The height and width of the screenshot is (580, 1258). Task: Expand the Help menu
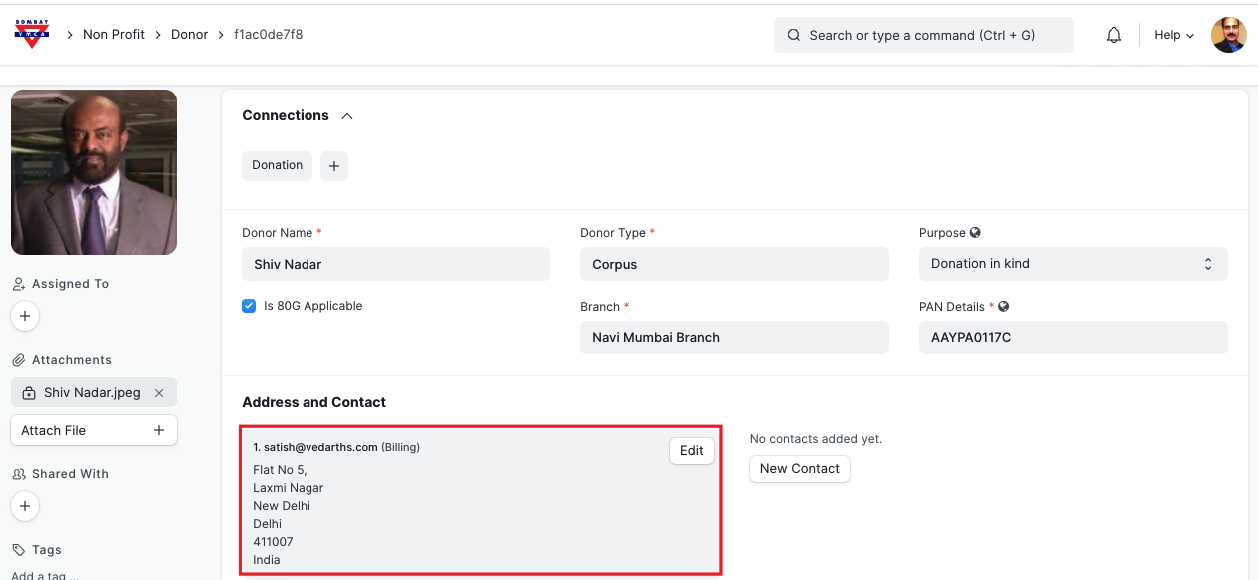tap(1173, 35)
